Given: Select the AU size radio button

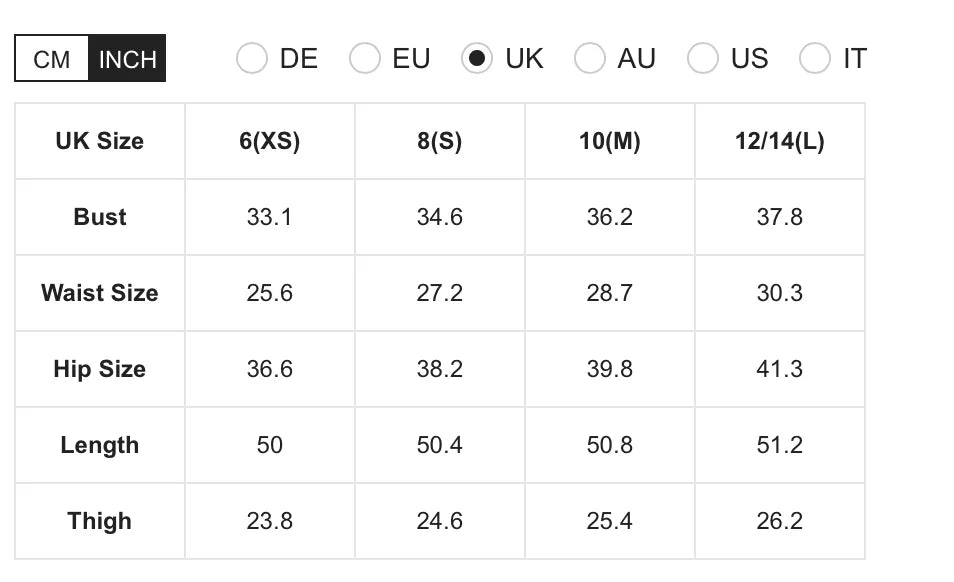Looking at the screenshot, I should pyautogui.click(x=590, y=59).
